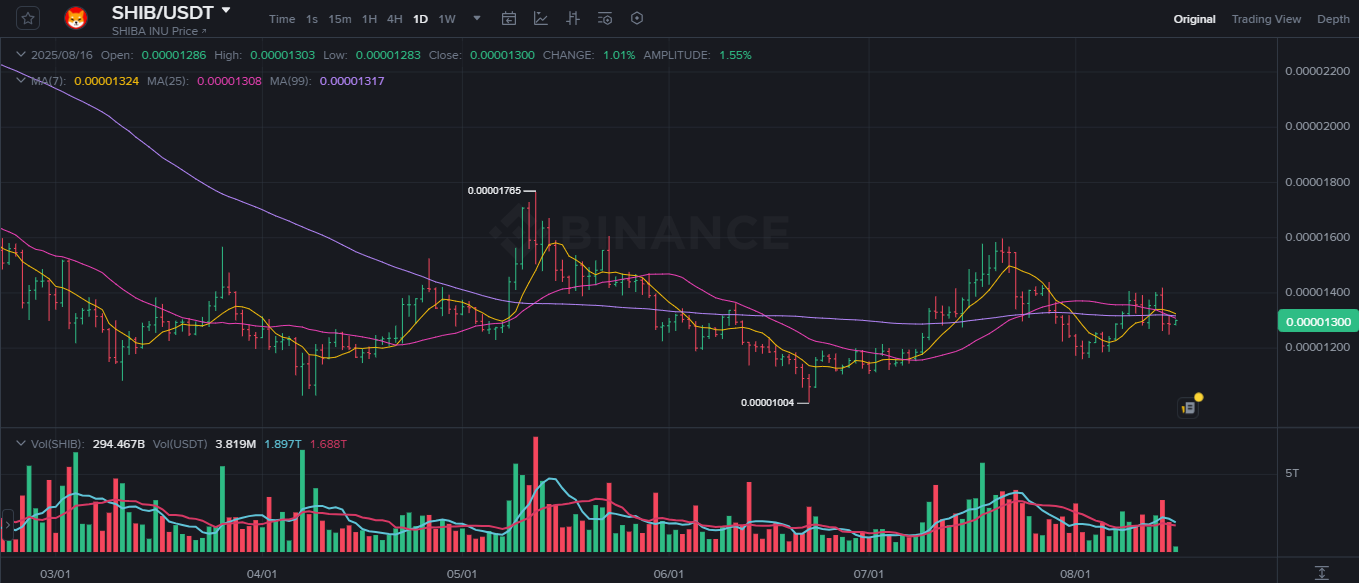The height and width of the screenshot is (583, 1359).
Task: Click the 0.00001800 price axis label
Action: pyautogui.click(x=1318, y=182)
